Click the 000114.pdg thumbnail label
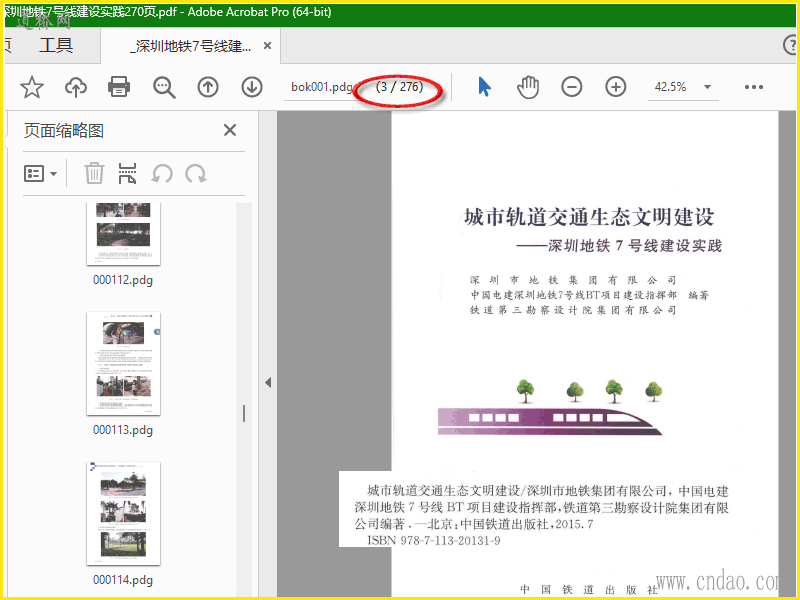The image size is (800, 600). tap(123, 580)
